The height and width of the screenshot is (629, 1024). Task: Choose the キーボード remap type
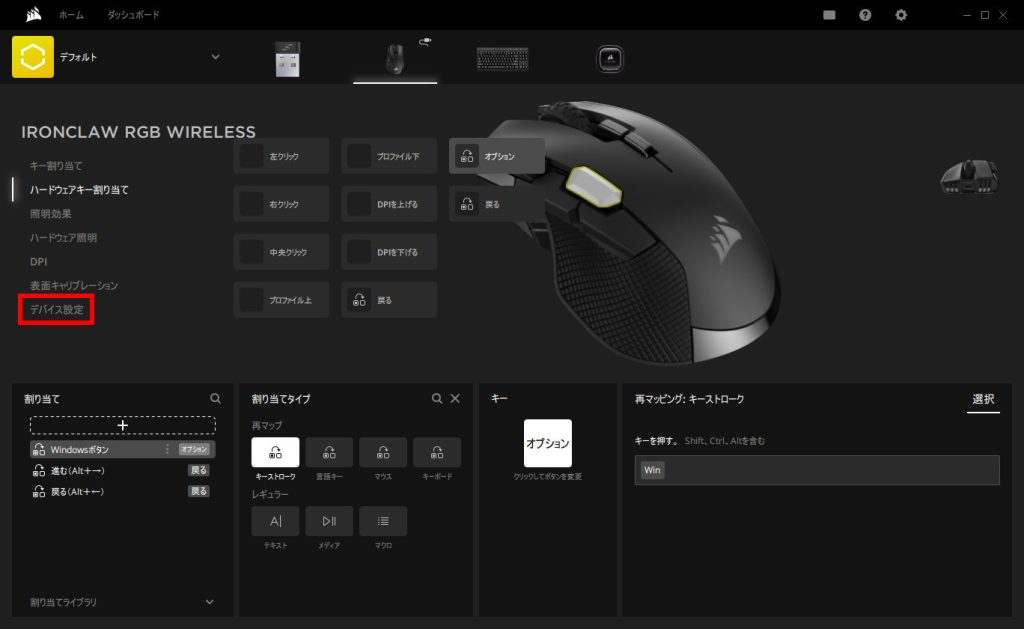(x=437, y=453)
